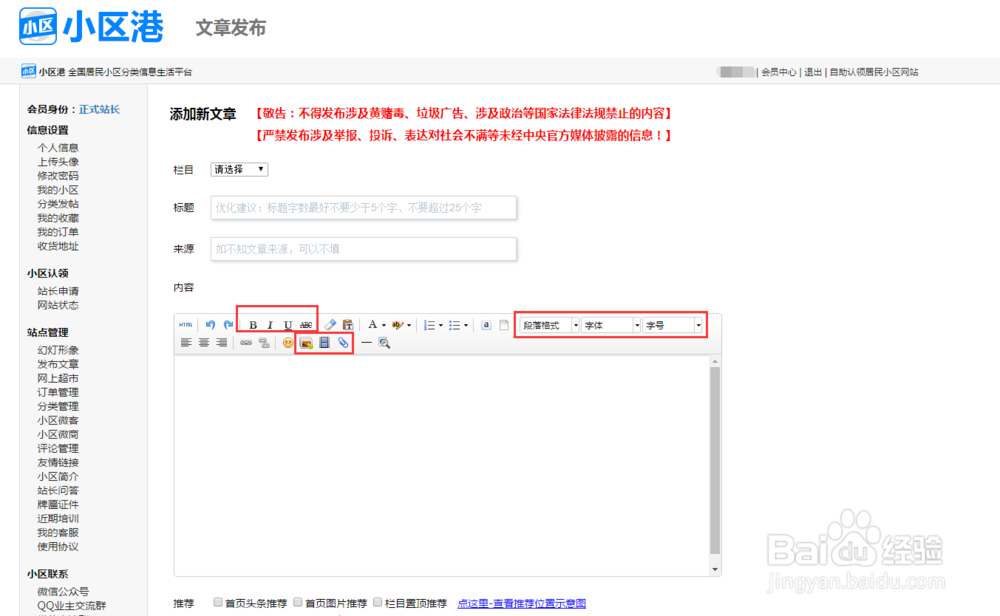This screenshot has height=616, width=1000.
Task: Click the undo arrow icon
Action: pyautogui.click(x=211, y=325)
